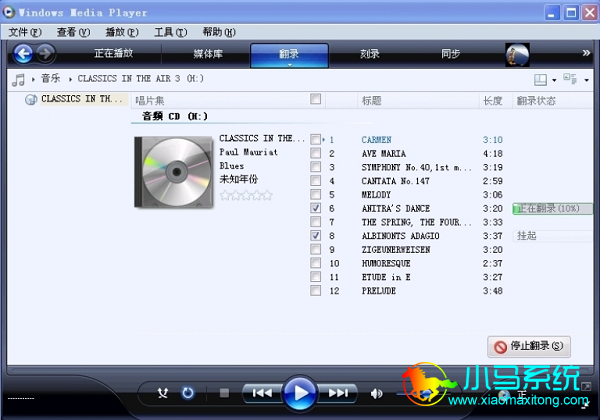The image size is (600, 420).
Task: Open the 帮助(H) menu
Action: point(219,32)
